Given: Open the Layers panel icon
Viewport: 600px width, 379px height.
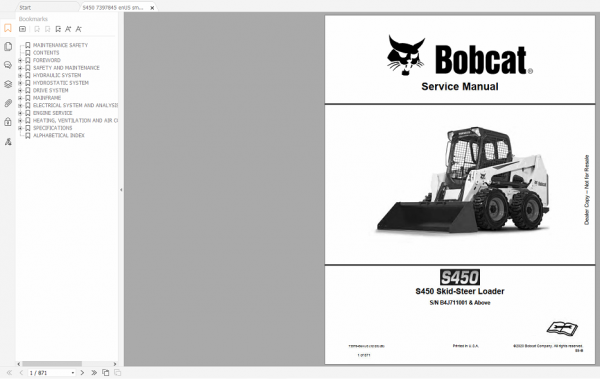Looking at the screenshot, I should (x=8, y=84).
